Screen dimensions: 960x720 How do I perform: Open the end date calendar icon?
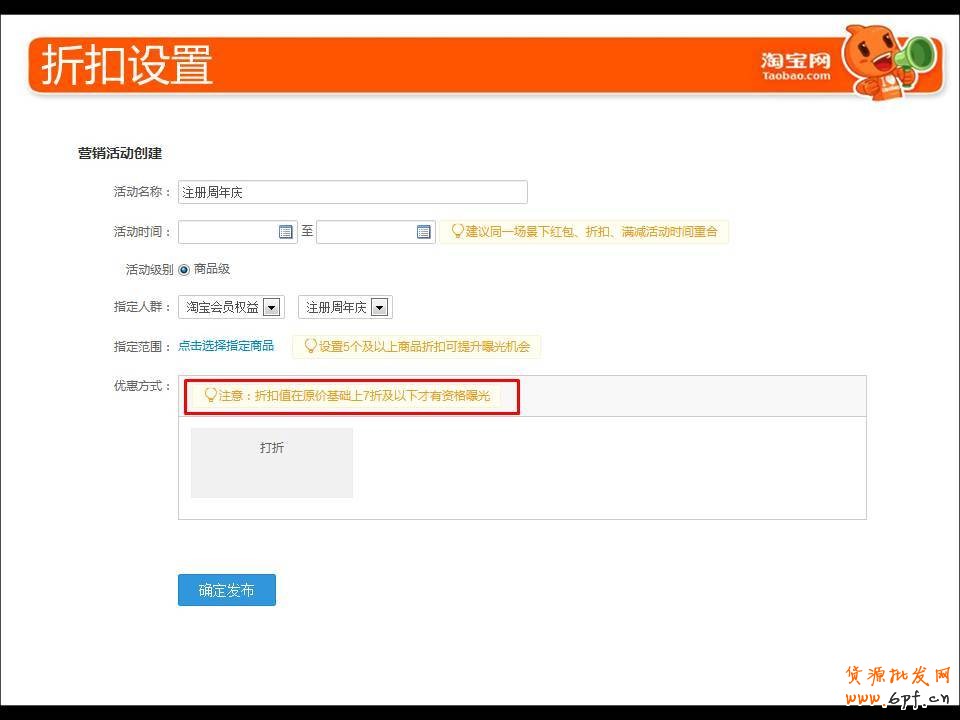point(424,232)
